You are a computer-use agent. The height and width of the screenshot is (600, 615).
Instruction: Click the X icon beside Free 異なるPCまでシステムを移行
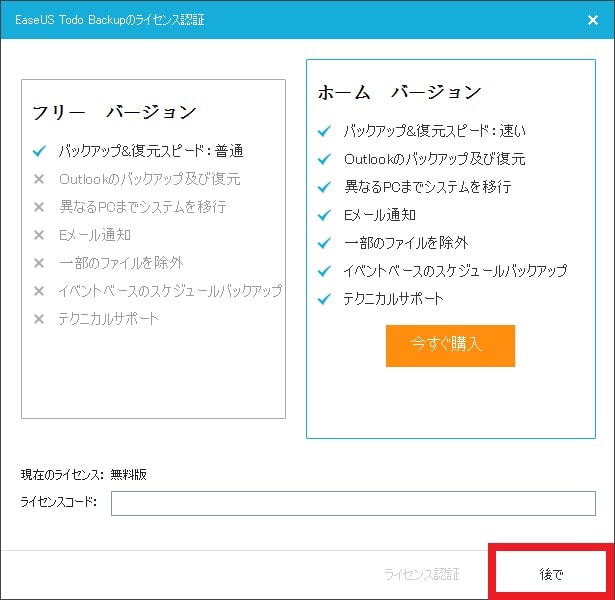[x=39, y=207]
